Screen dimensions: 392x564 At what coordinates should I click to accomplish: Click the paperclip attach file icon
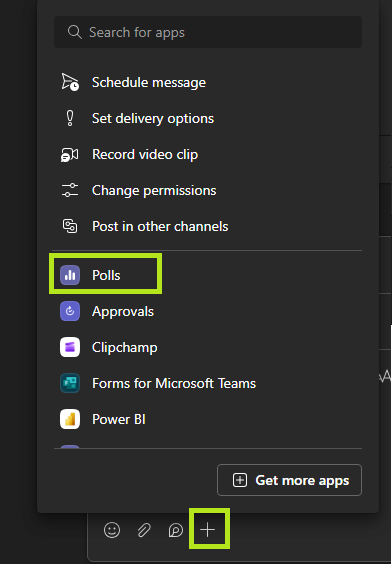[x=144, y=530]
